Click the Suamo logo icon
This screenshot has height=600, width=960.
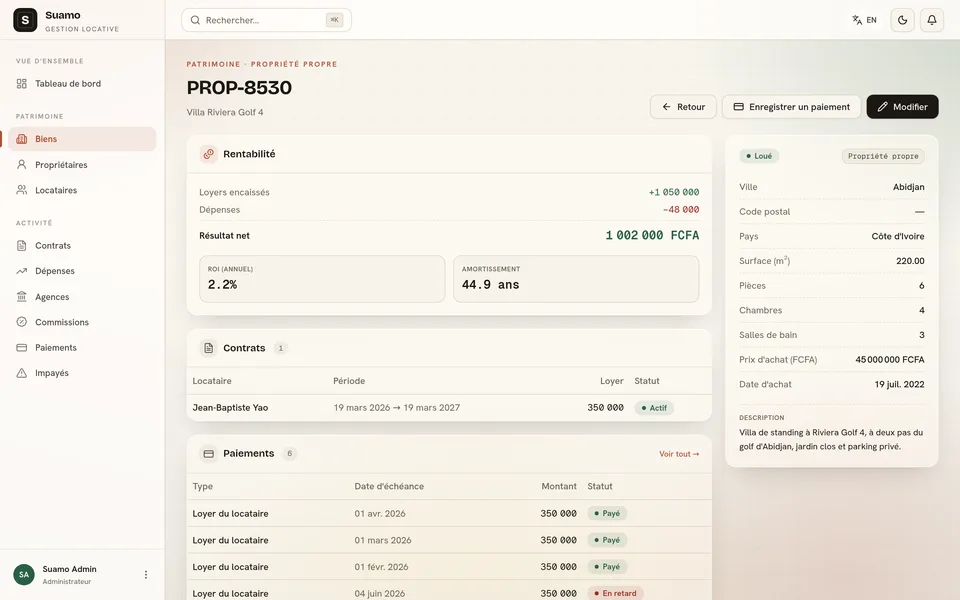tap(25, 20)
